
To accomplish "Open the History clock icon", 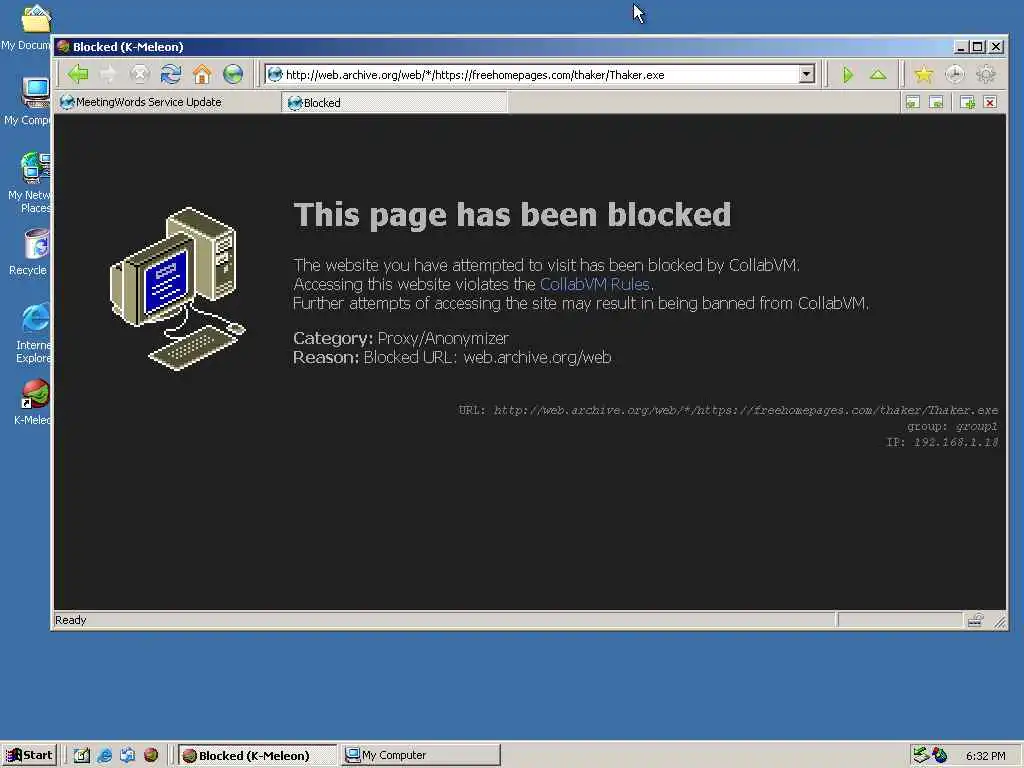I will (955, 74).
